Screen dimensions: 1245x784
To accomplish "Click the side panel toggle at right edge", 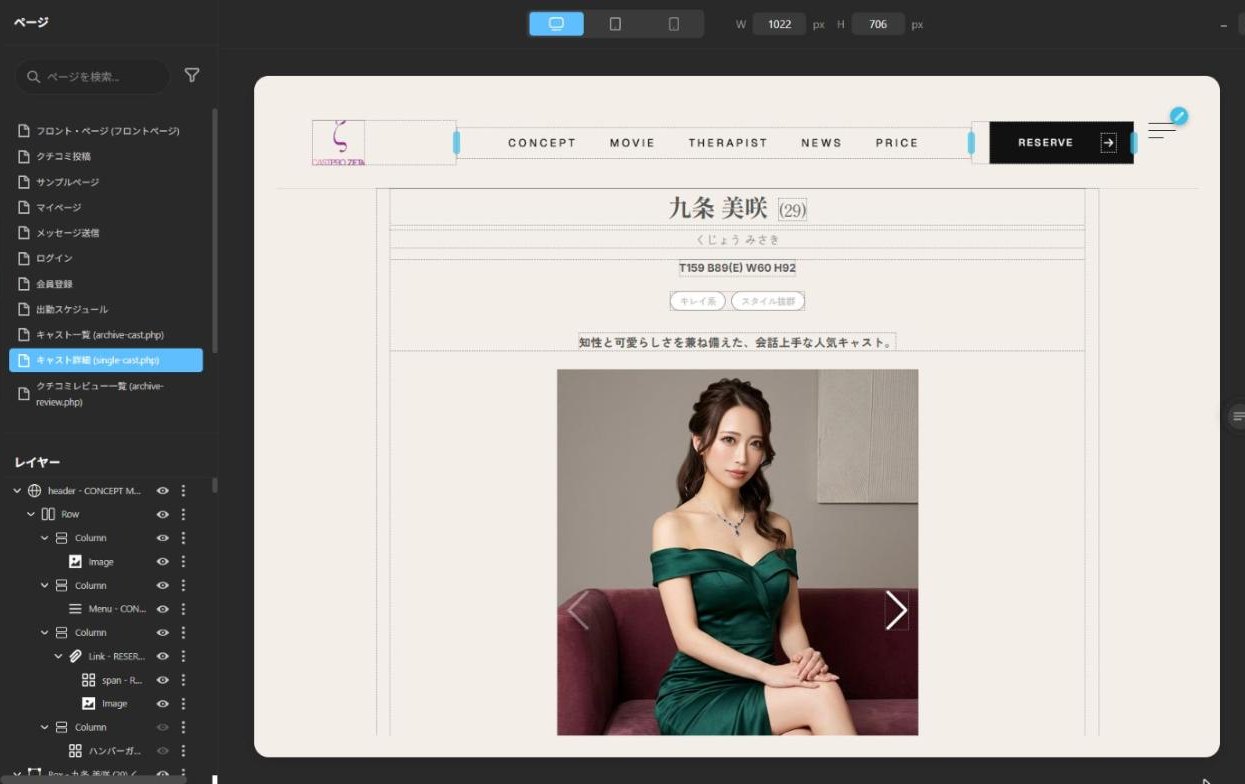I will (x=1237, y=416).
